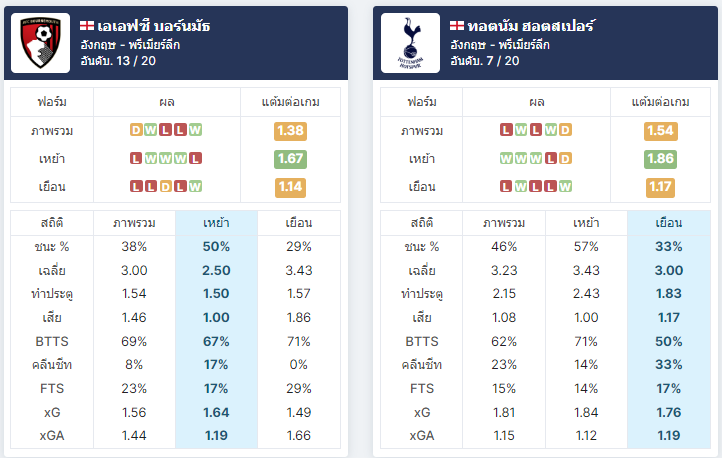Open the เอเอฟซี บอร์นมัธ team name link
Viewport: 722px width, 458px height.
click(154, 26)
